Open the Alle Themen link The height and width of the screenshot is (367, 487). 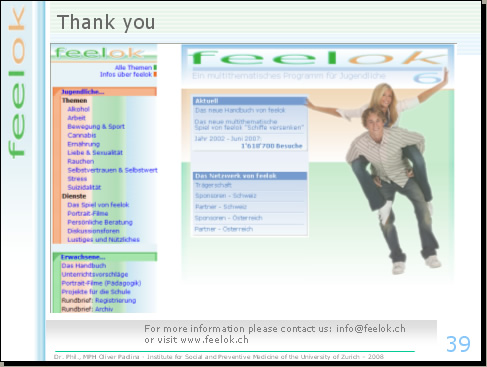click(x=133, y=68)
